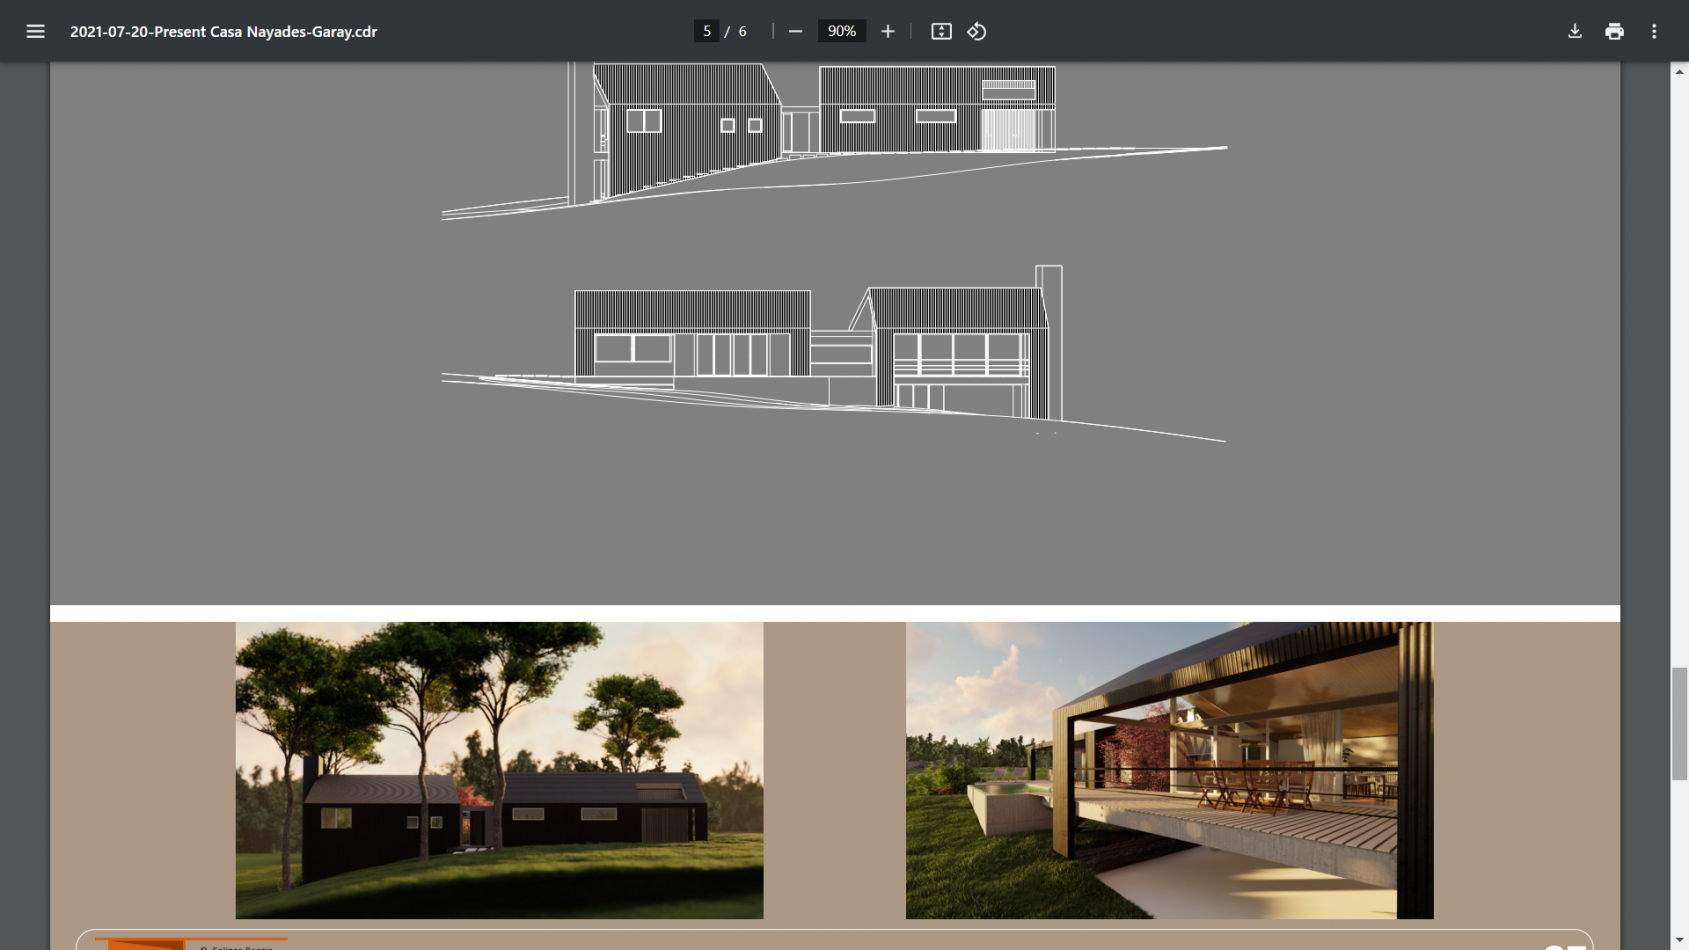Click the lower elevation drawing with chimney

coord(834,353)
